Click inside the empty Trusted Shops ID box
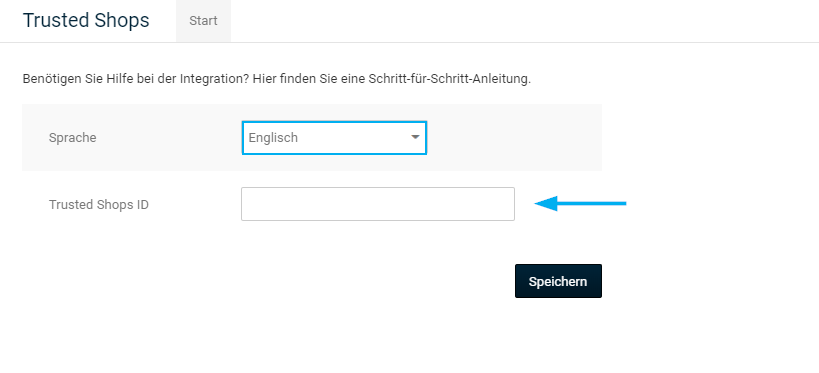Screen dimensions: 819x373 tap(378, 204)
